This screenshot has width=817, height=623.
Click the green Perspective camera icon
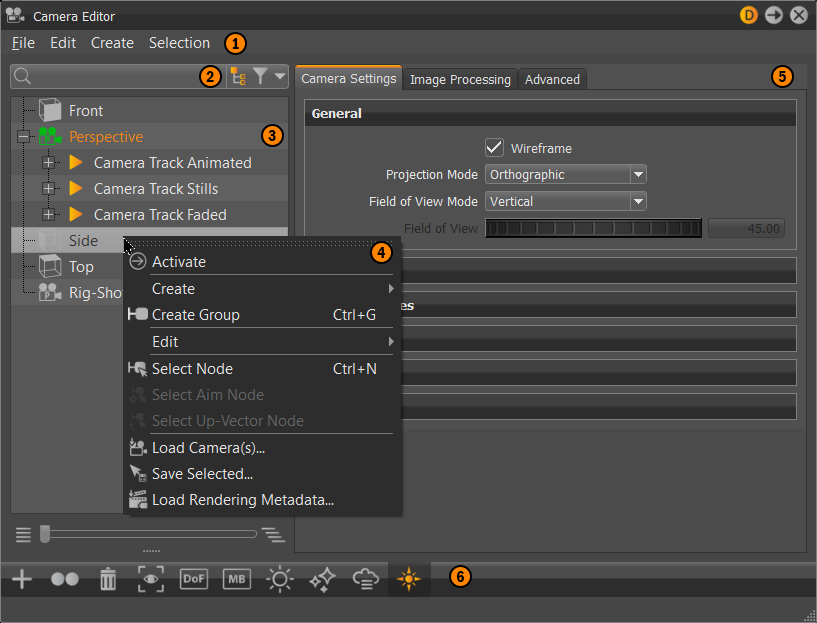50,136
